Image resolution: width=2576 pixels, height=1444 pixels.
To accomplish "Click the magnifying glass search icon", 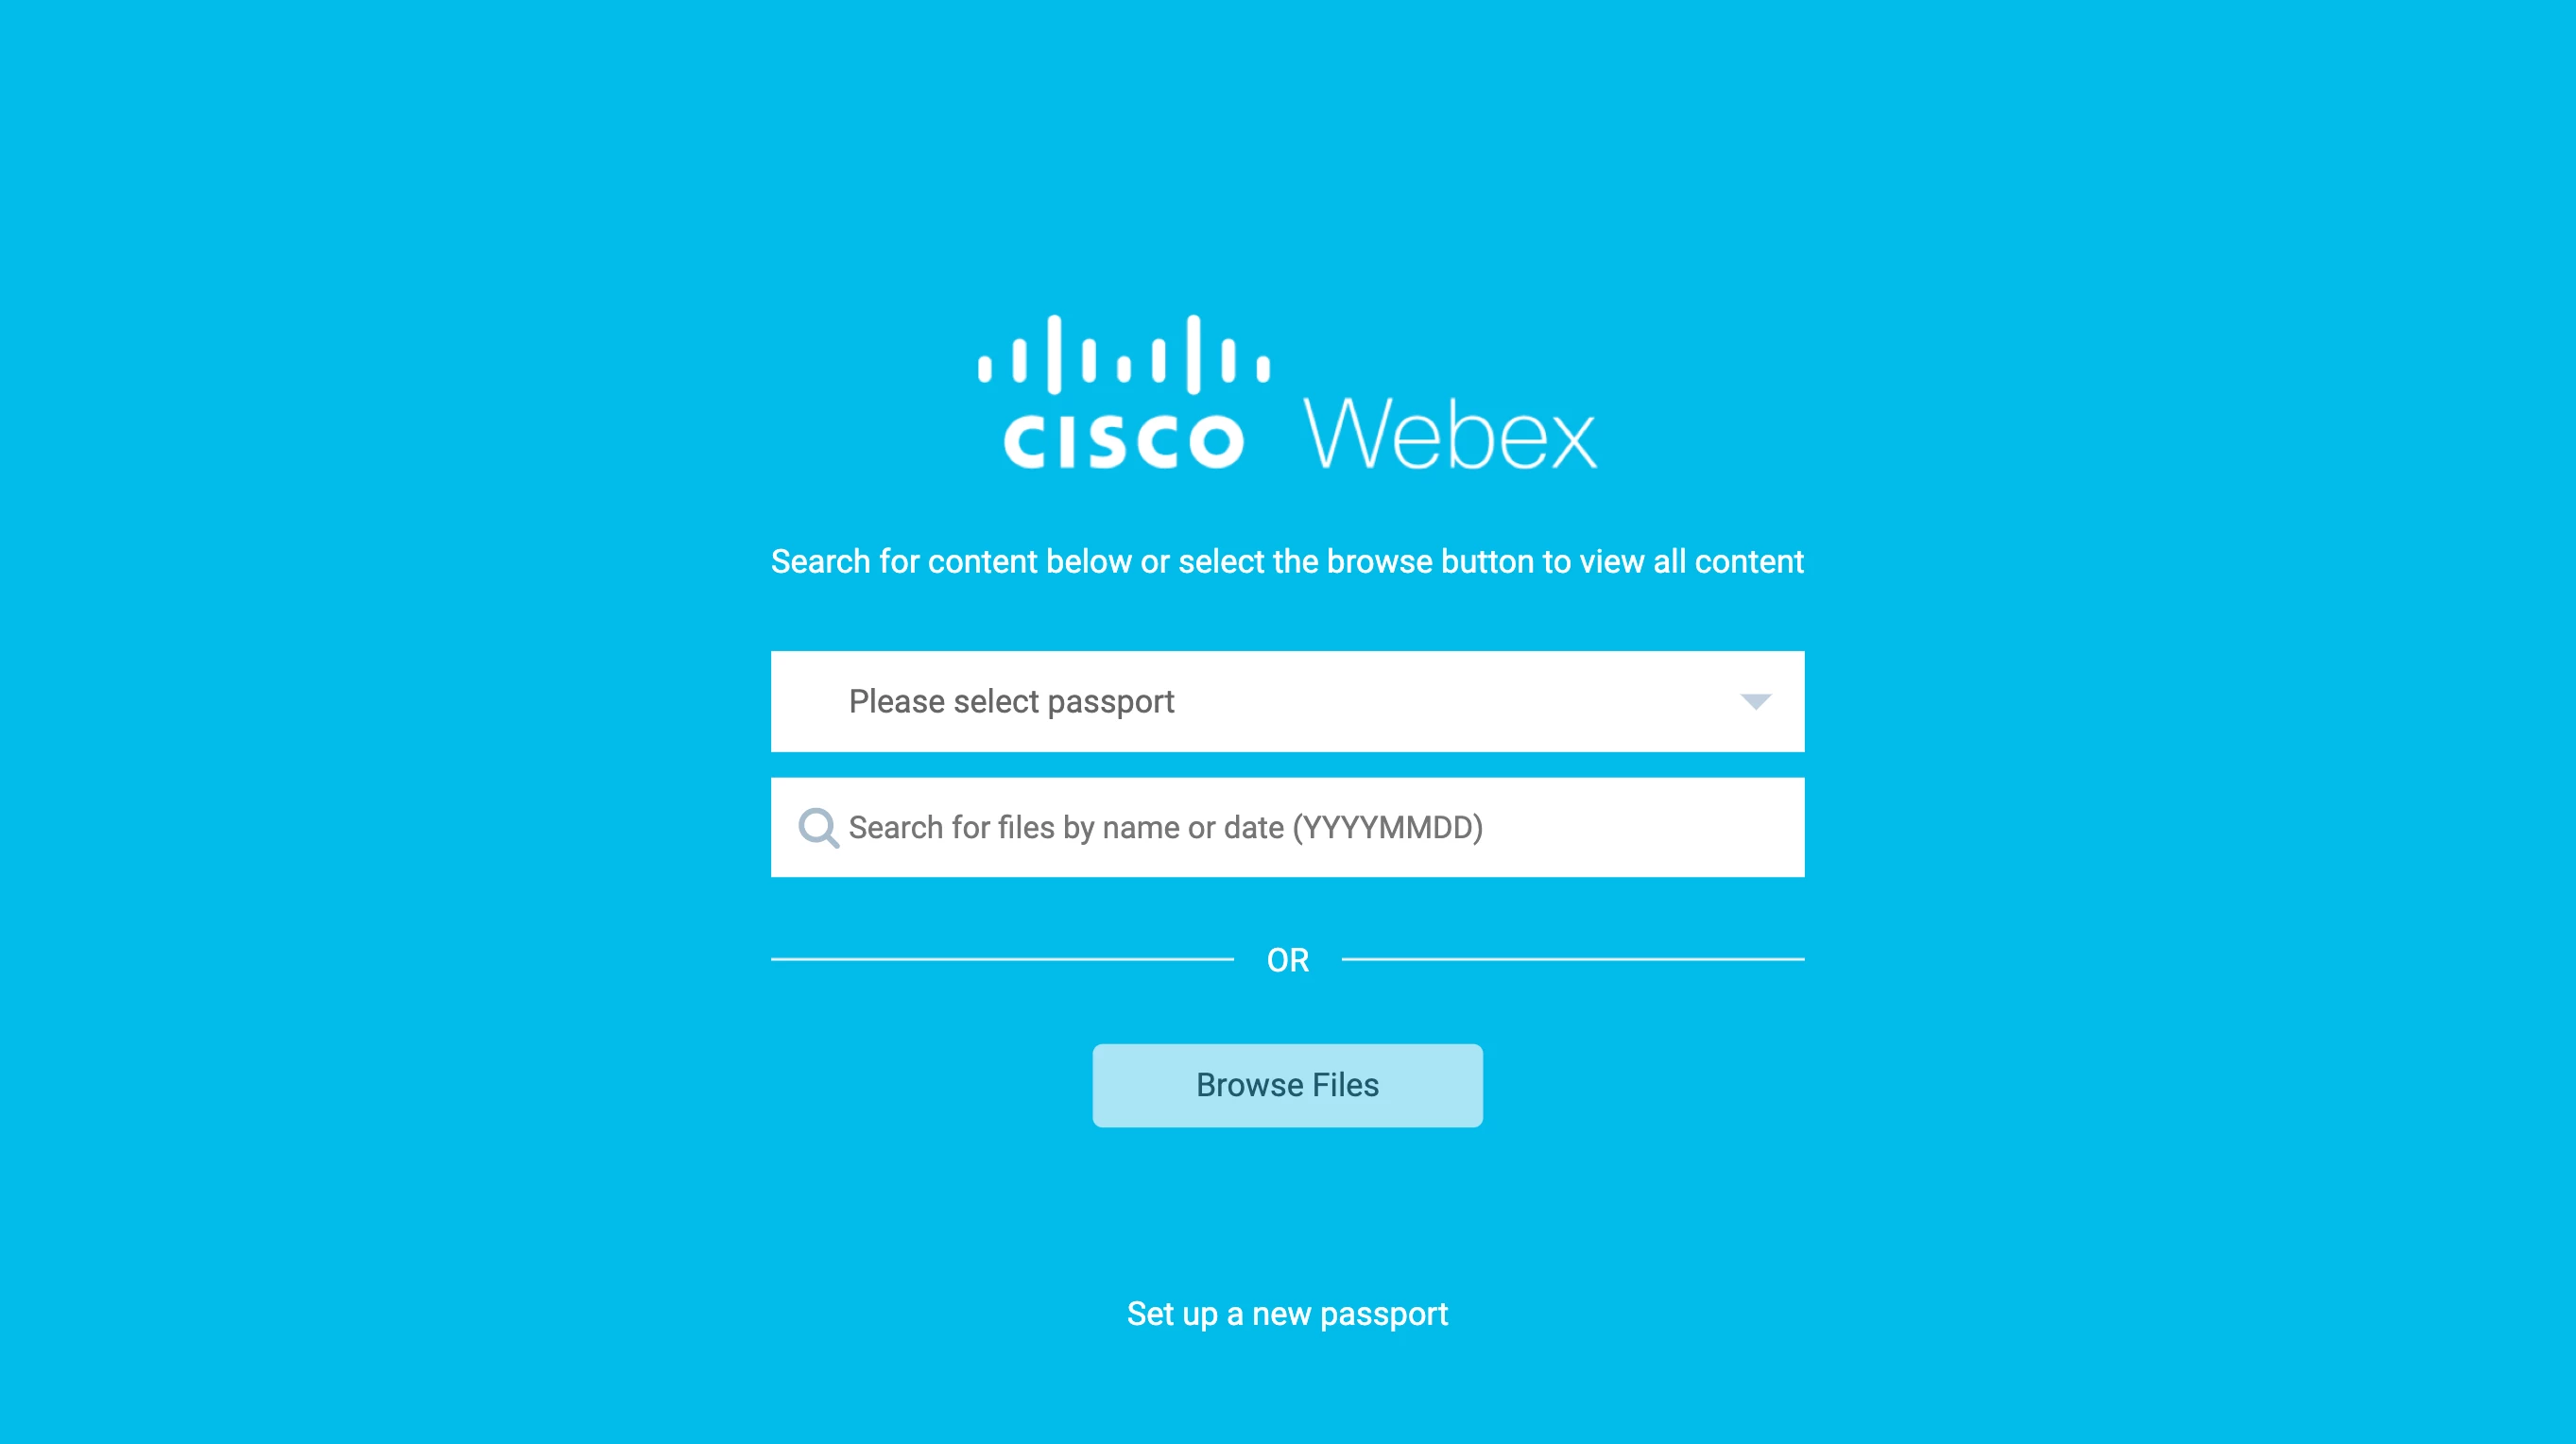I will pyautogui.click(x=818, y=828).
